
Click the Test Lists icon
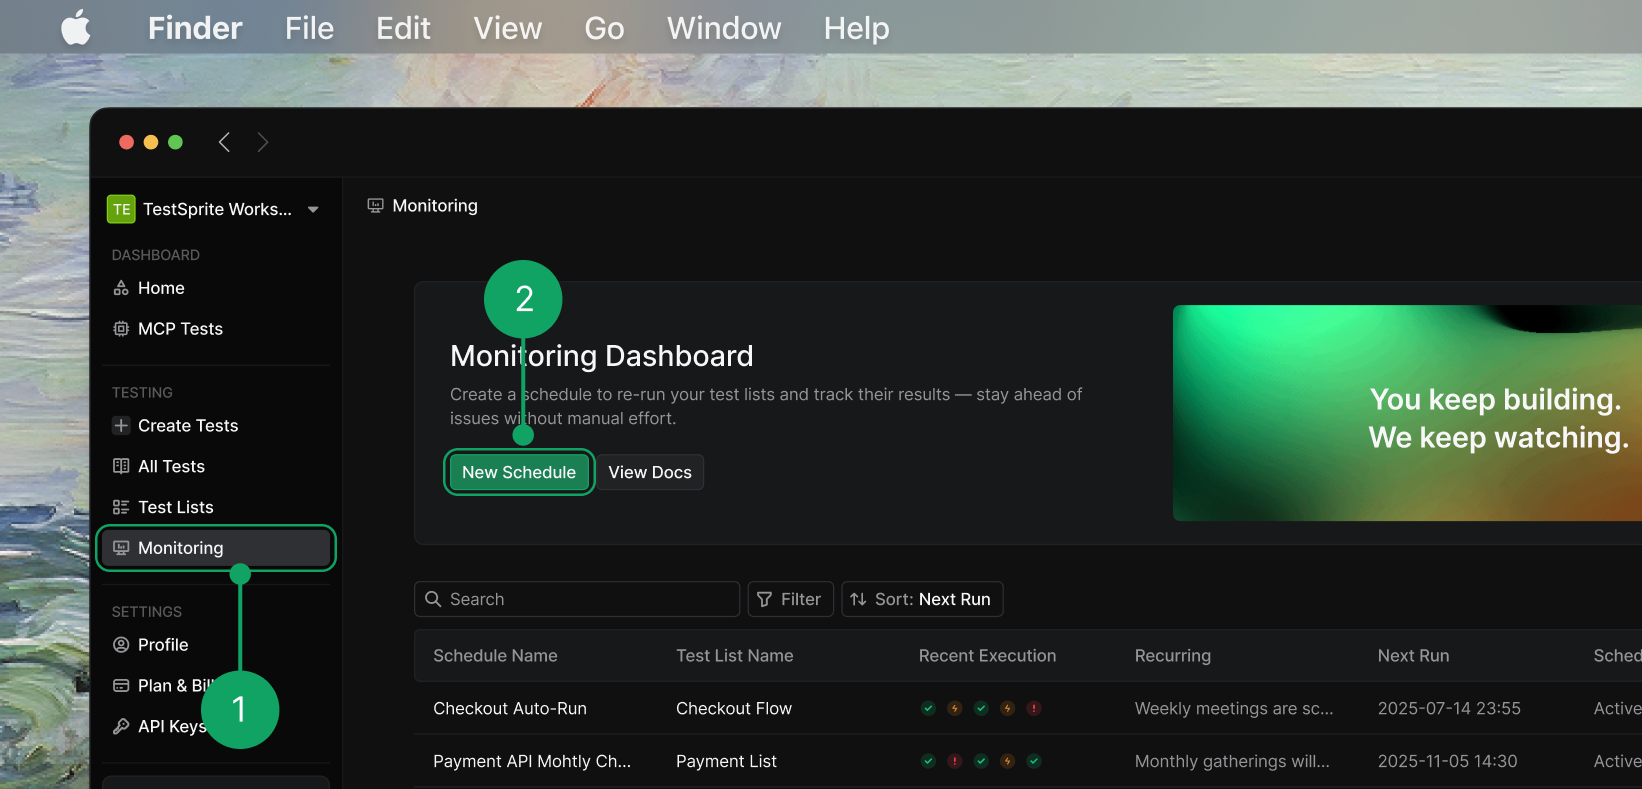pyautogui.click(x=121, y=508)
